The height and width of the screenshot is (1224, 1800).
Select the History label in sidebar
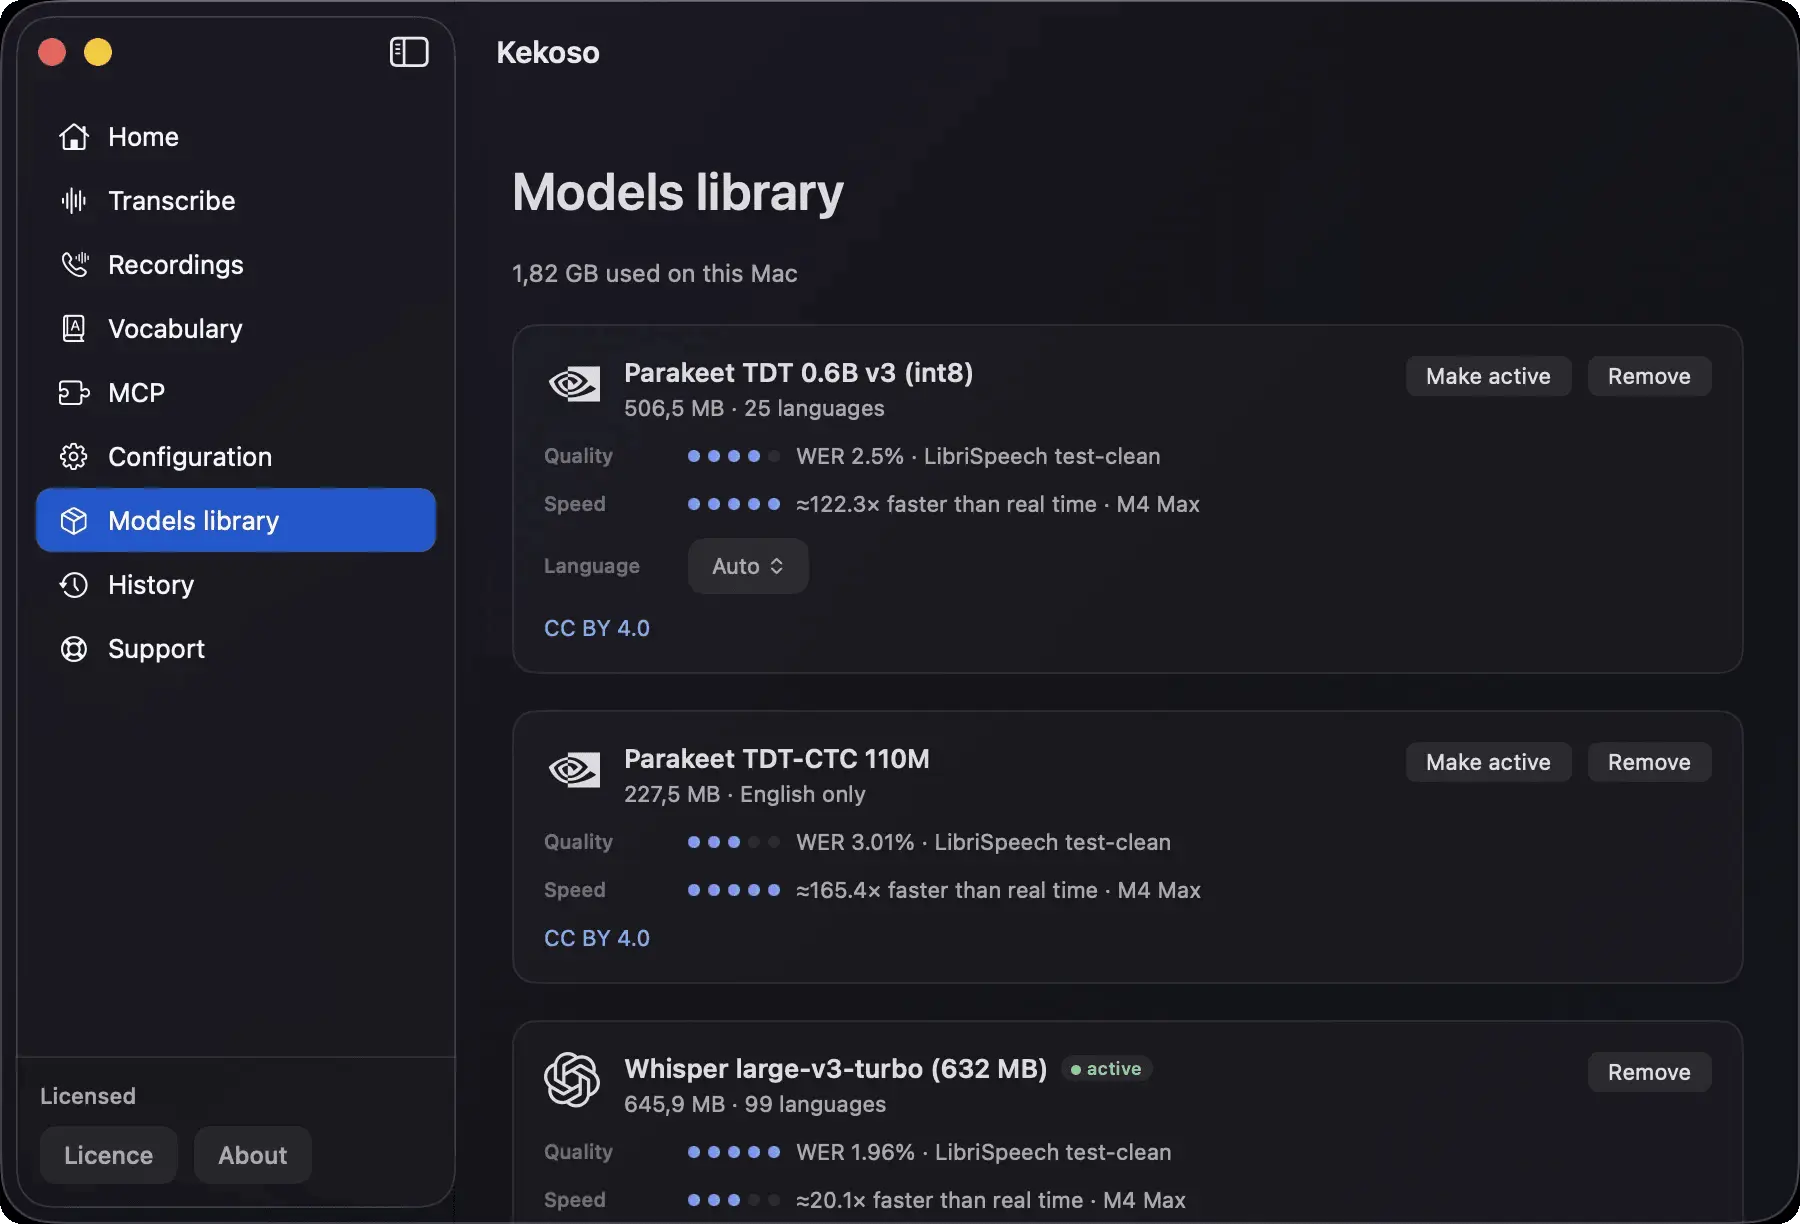pos(151,585)
